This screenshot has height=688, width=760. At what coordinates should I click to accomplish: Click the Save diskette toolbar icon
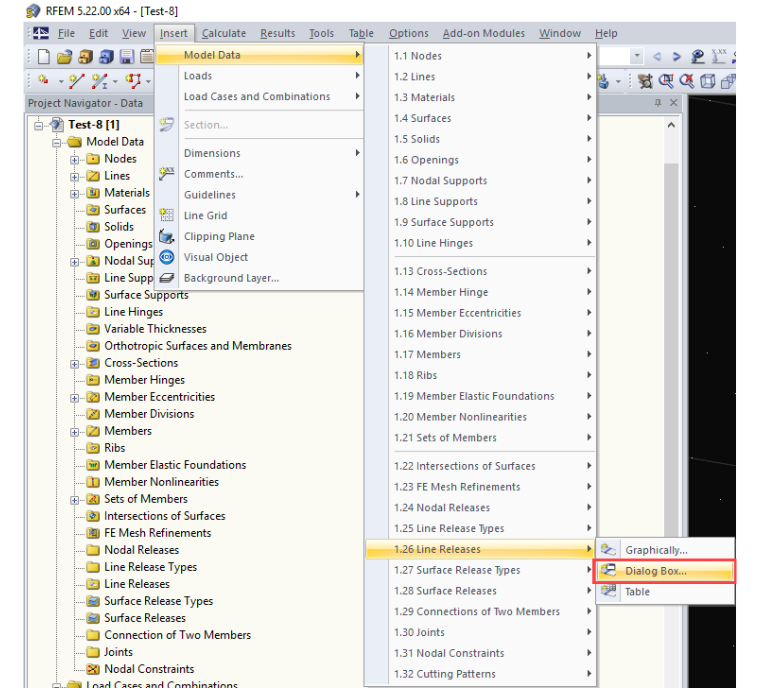[127, 57]
